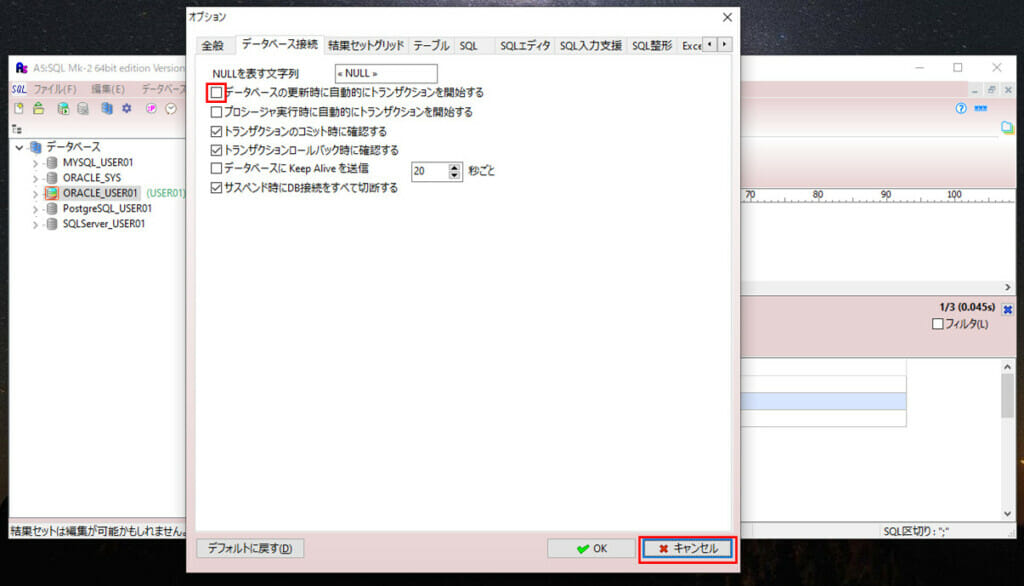Screen dimensions: 1024x586
Task: Switch to the SQLエディタ tab
Action: coord(524,46)
